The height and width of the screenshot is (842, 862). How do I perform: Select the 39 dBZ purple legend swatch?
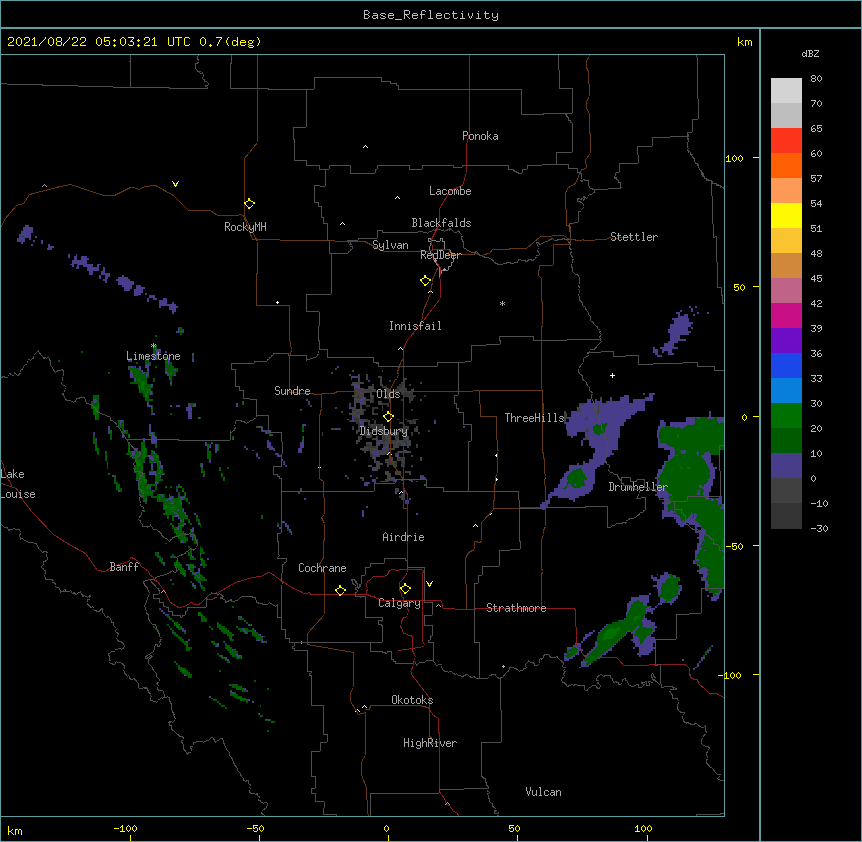click(x=786, y=340)
